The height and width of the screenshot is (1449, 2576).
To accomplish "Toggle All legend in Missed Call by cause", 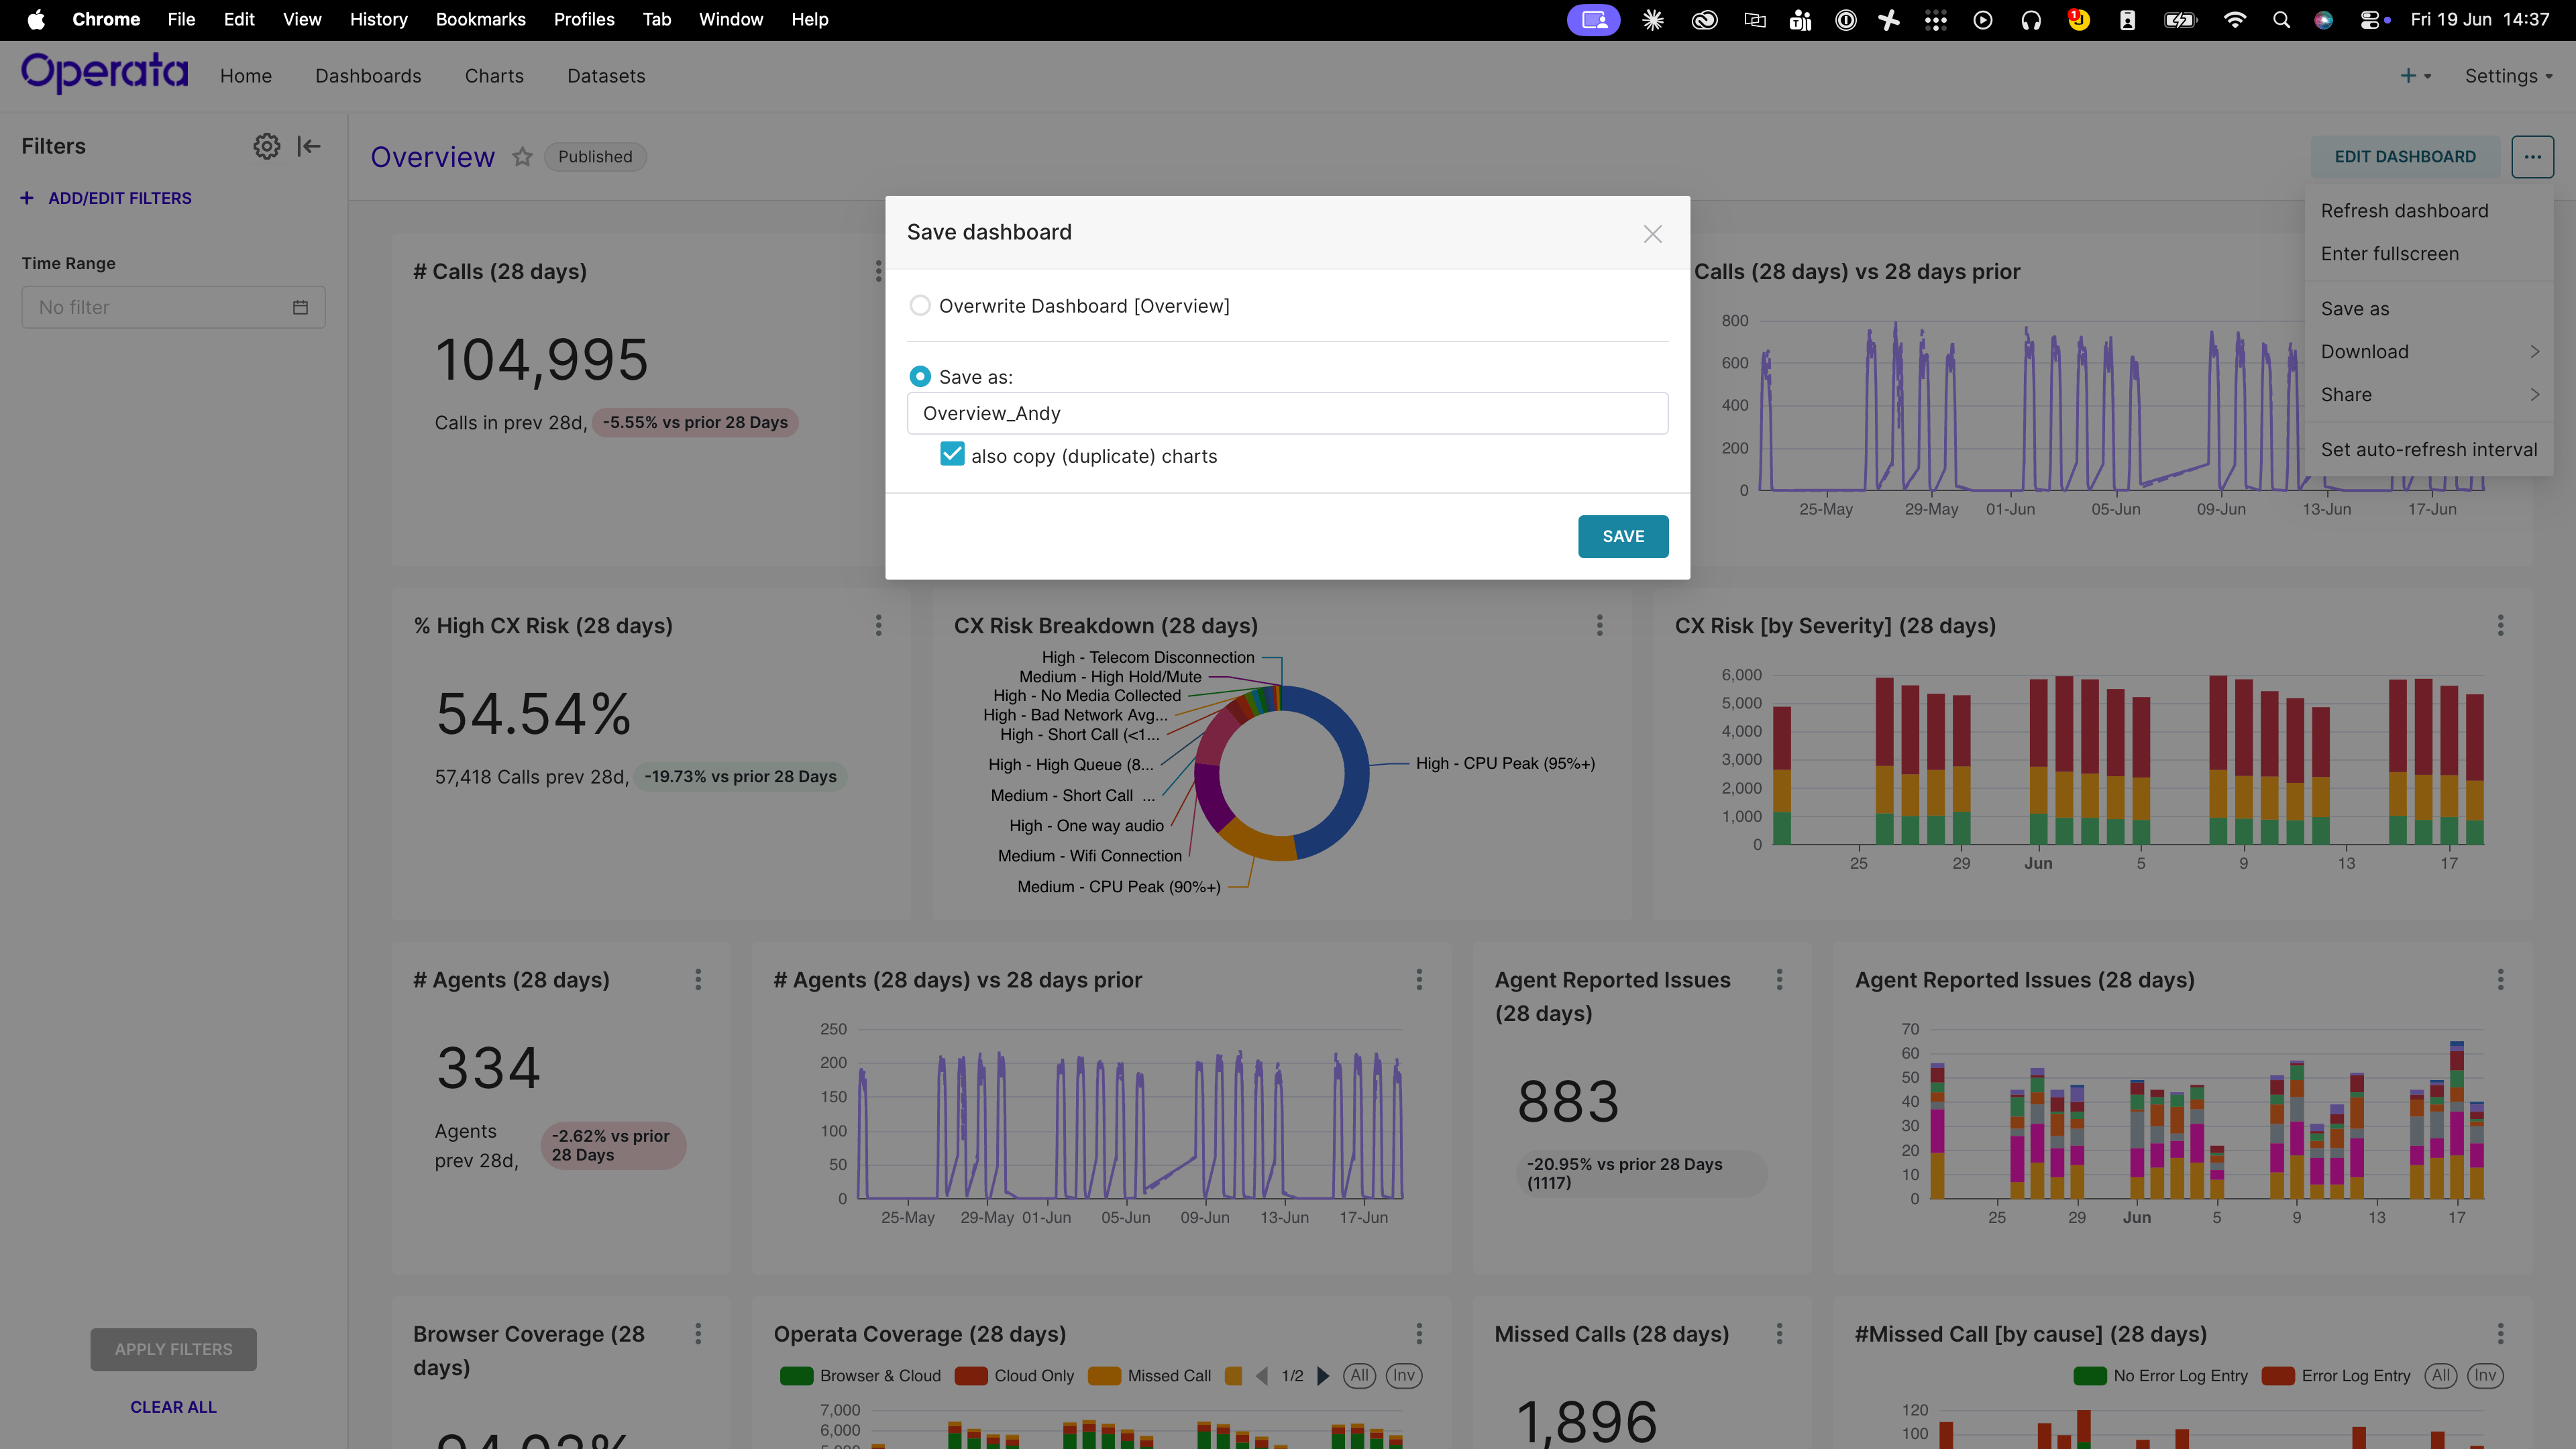I will point(2441,1376).
